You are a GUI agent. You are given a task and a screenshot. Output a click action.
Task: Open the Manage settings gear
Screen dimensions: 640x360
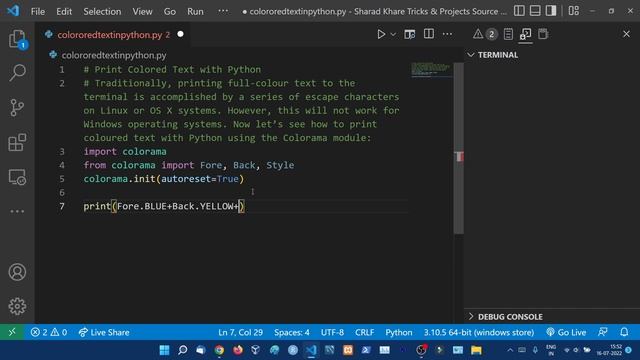coord(17,306)
